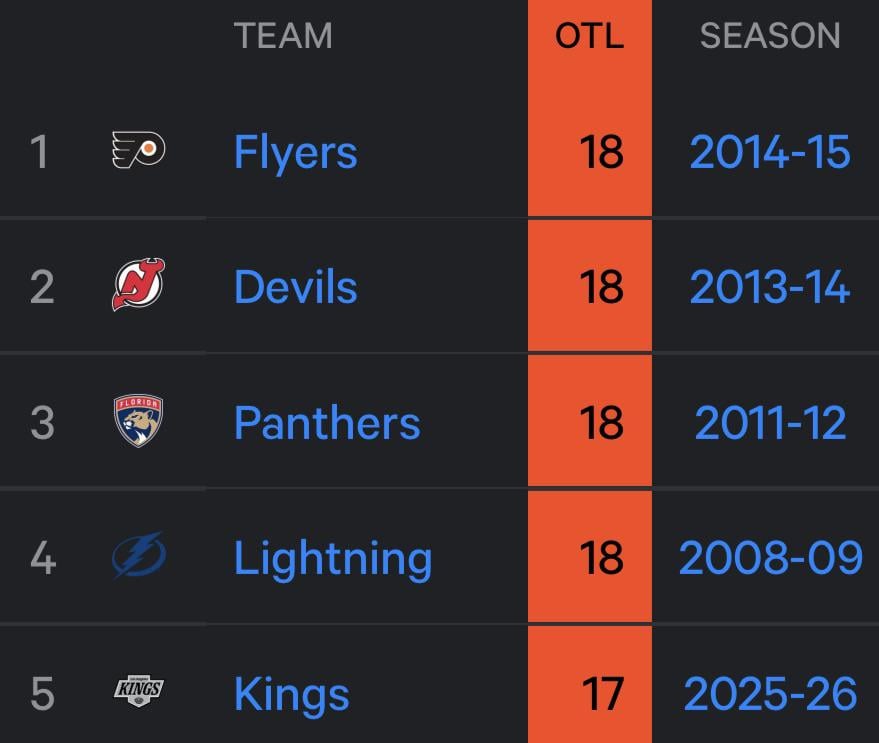Image resolution: width=879 pixels, height=743 pixels.
Task: Click the Lightning team logo
Action: click(x=138, y=556)
